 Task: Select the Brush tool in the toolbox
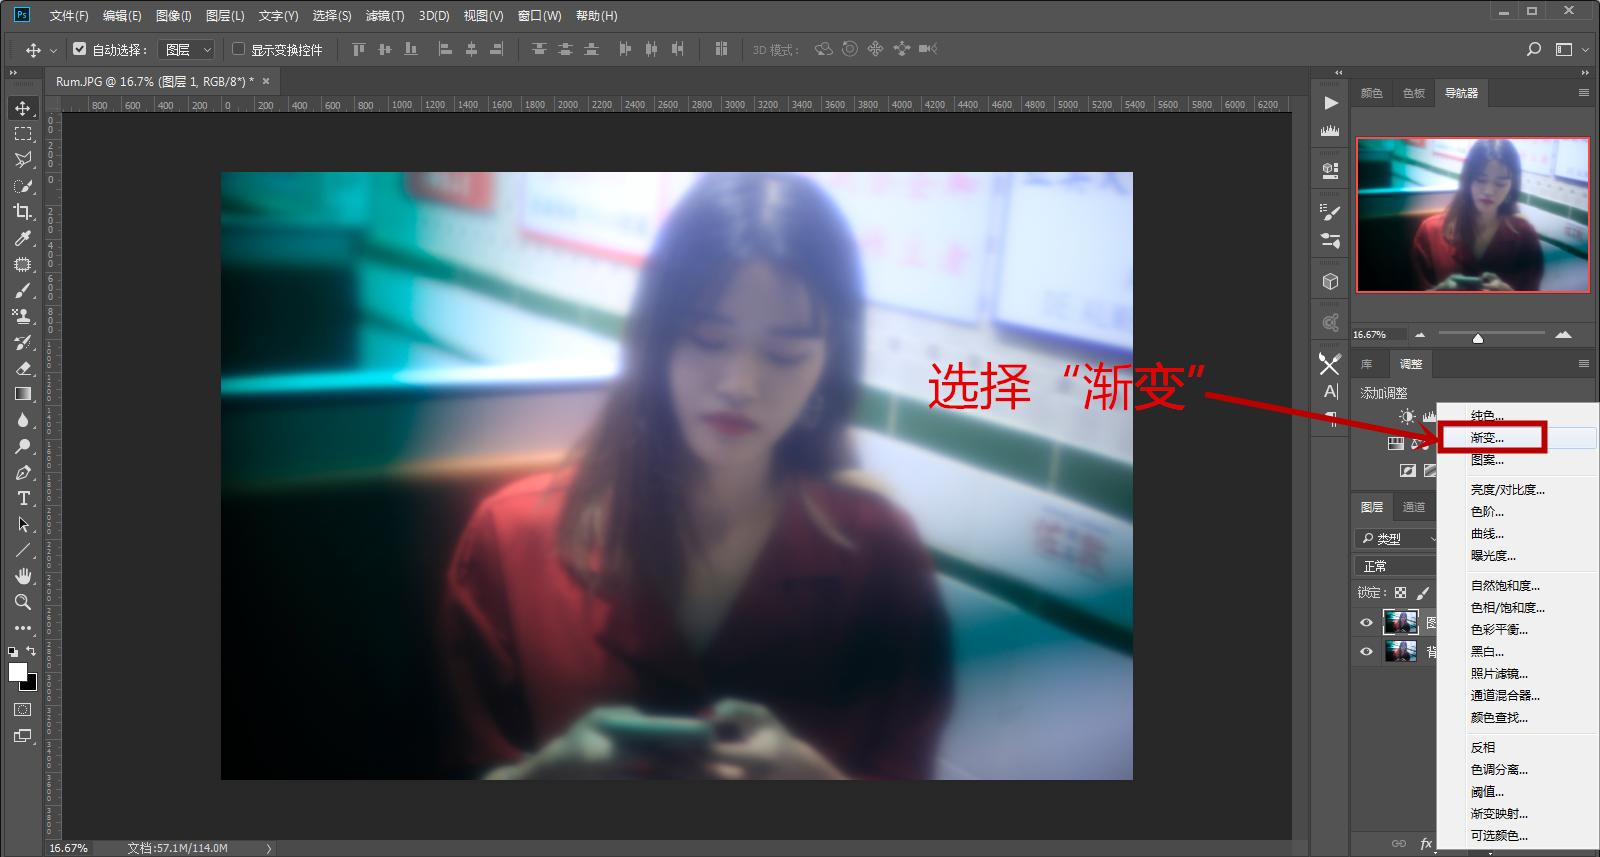(23, 290)
